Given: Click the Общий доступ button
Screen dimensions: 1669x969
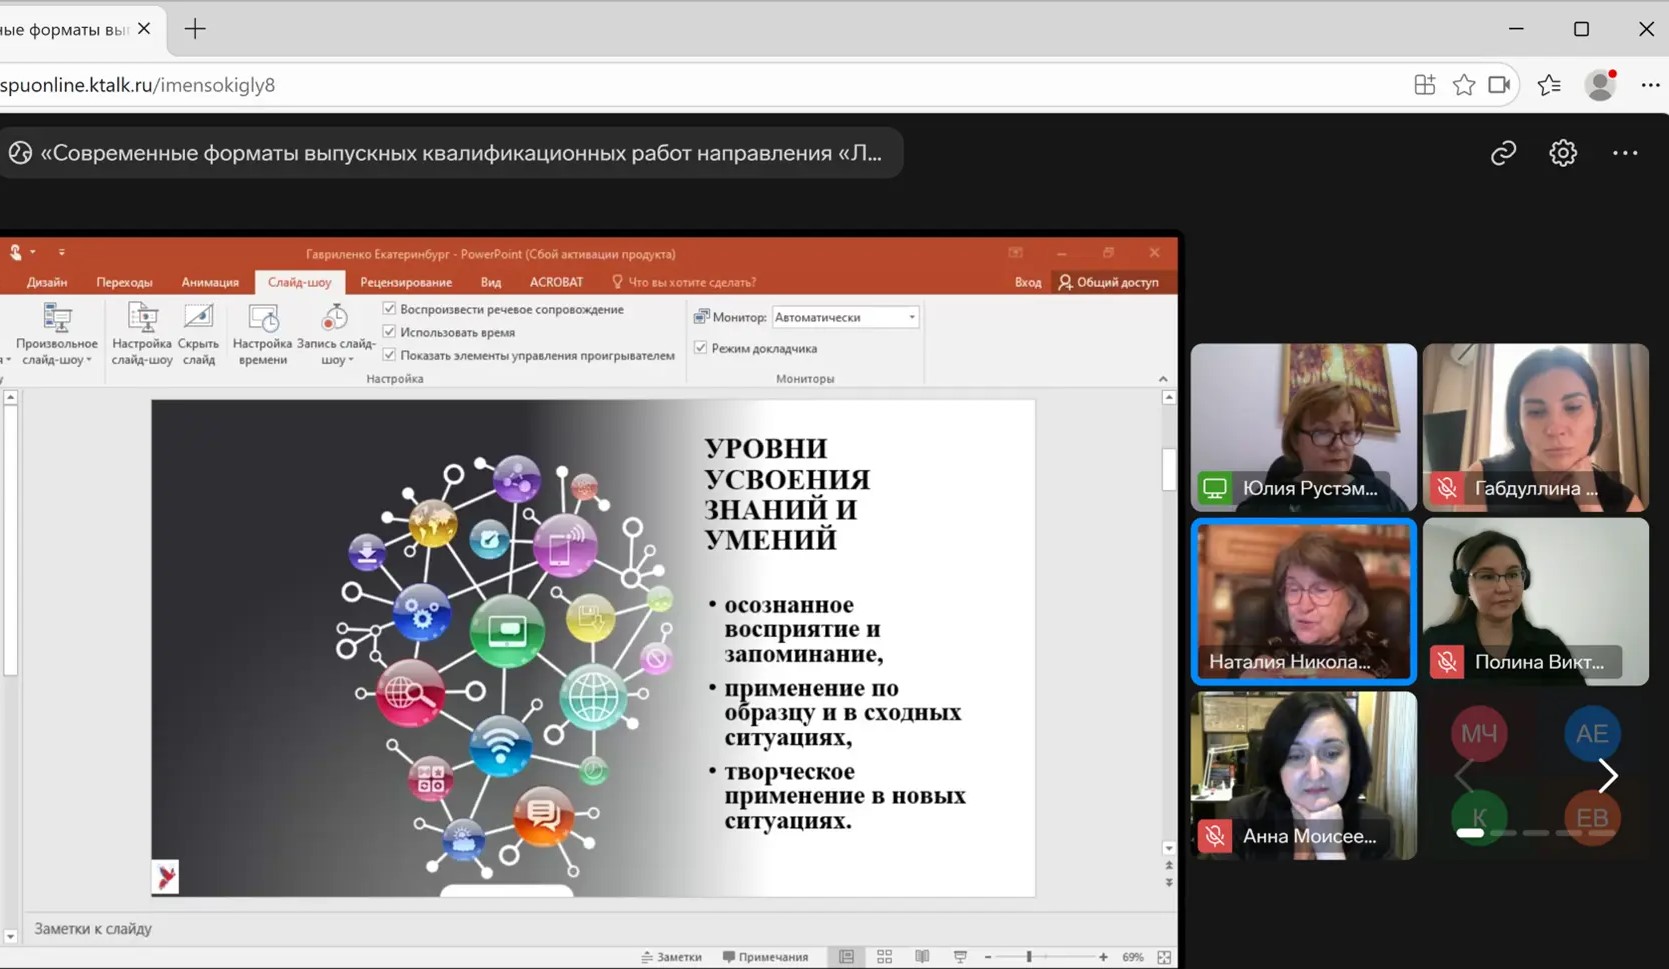Looking at the screenshot, I should [x=1108, y=282].
